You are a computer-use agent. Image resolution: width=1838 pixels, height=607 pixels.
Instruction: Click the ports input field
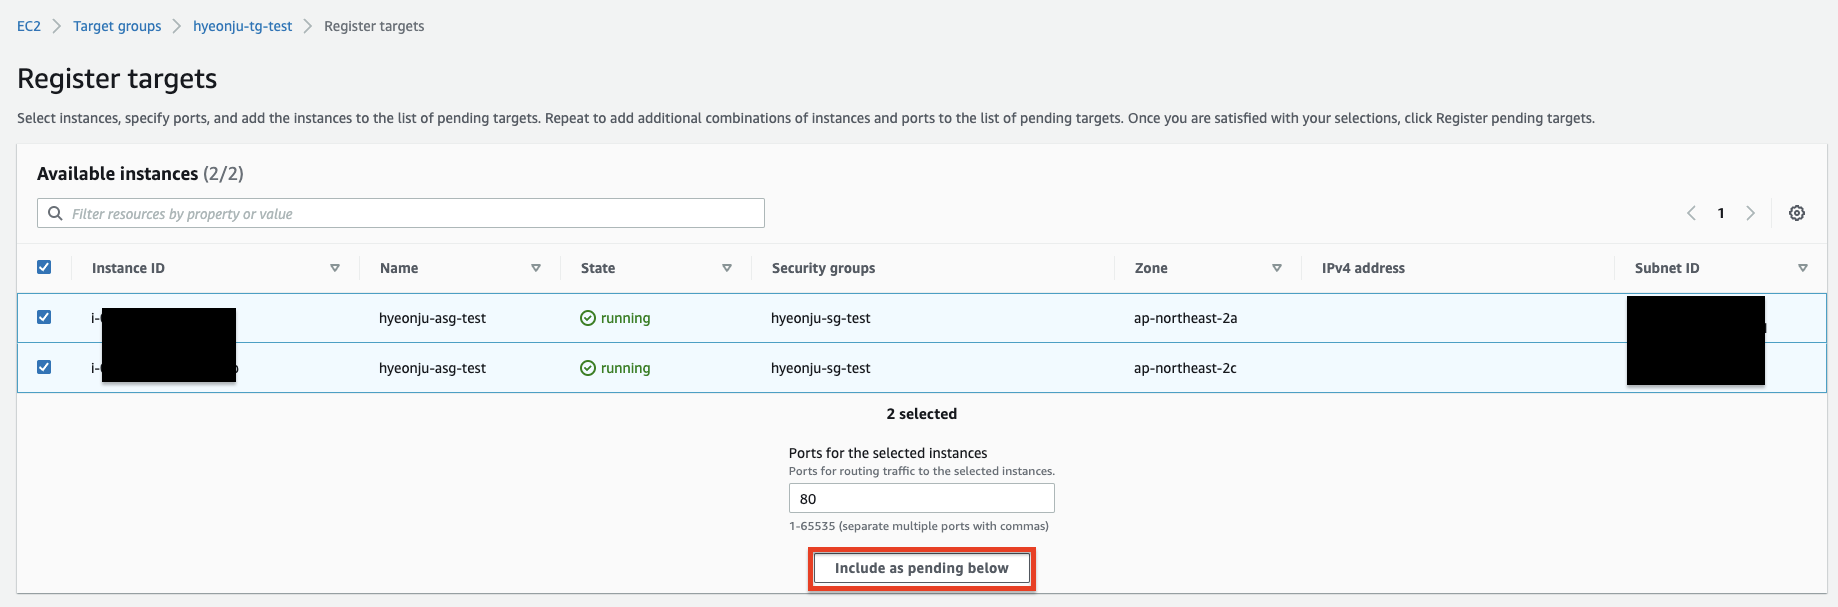coord(921,498)
